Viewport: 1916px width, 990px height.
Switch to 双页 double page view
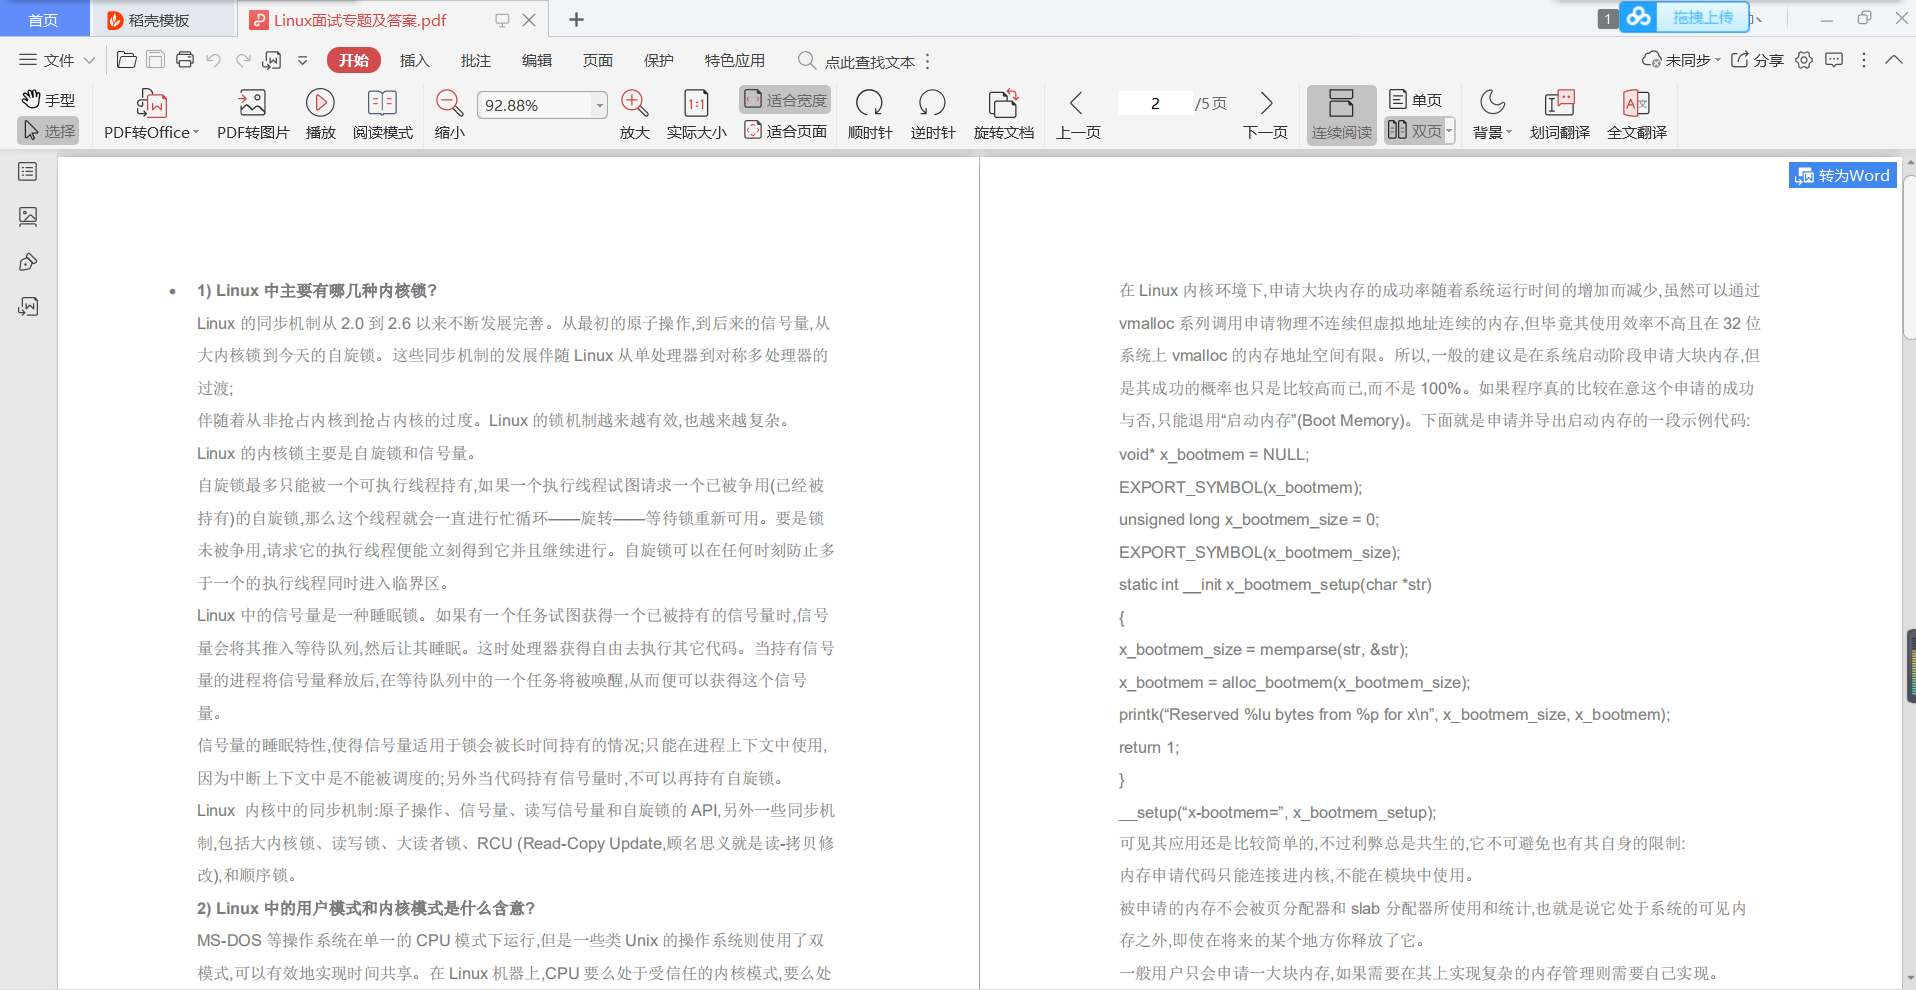(x=1414, y=130)
